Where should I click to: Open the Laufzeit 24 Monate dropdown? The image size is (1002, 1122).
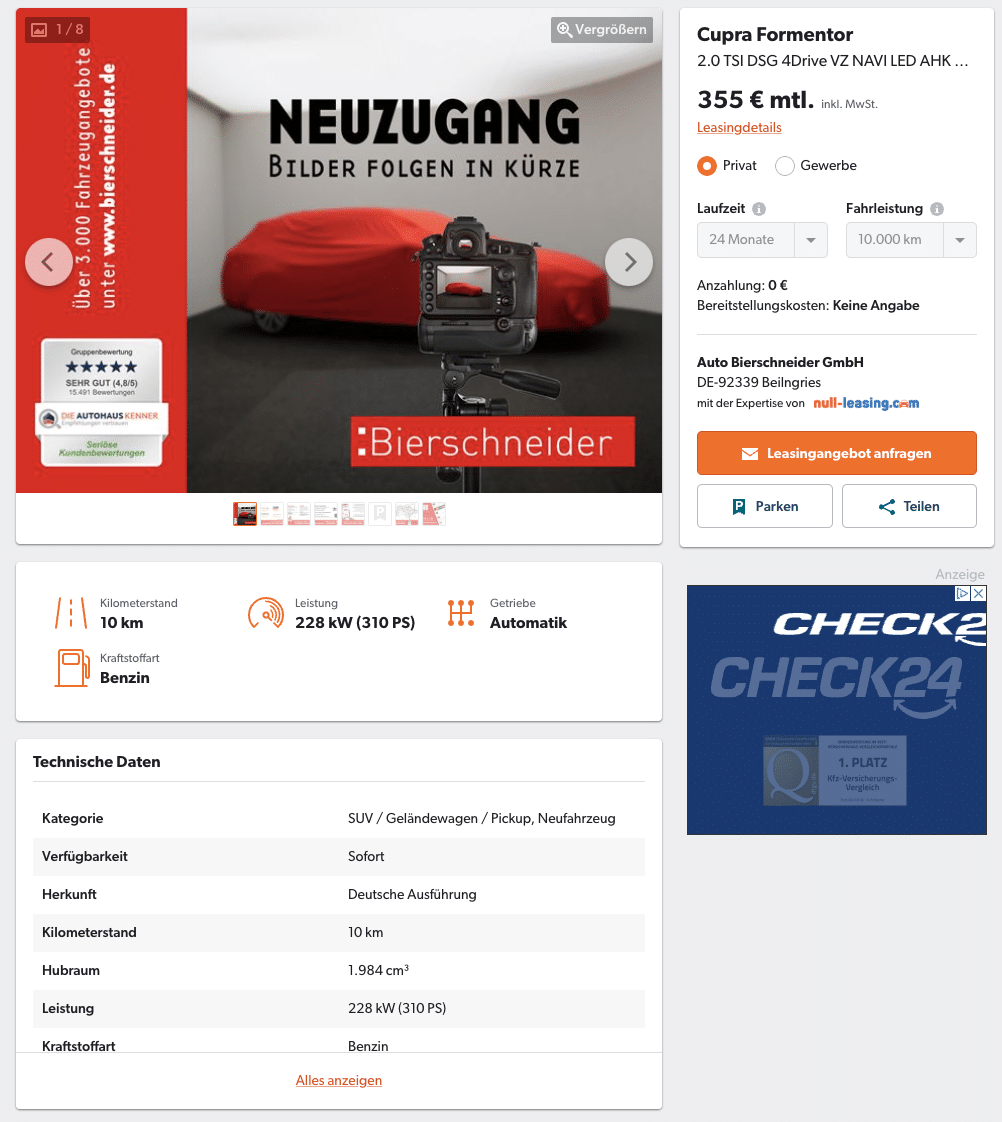762,240
